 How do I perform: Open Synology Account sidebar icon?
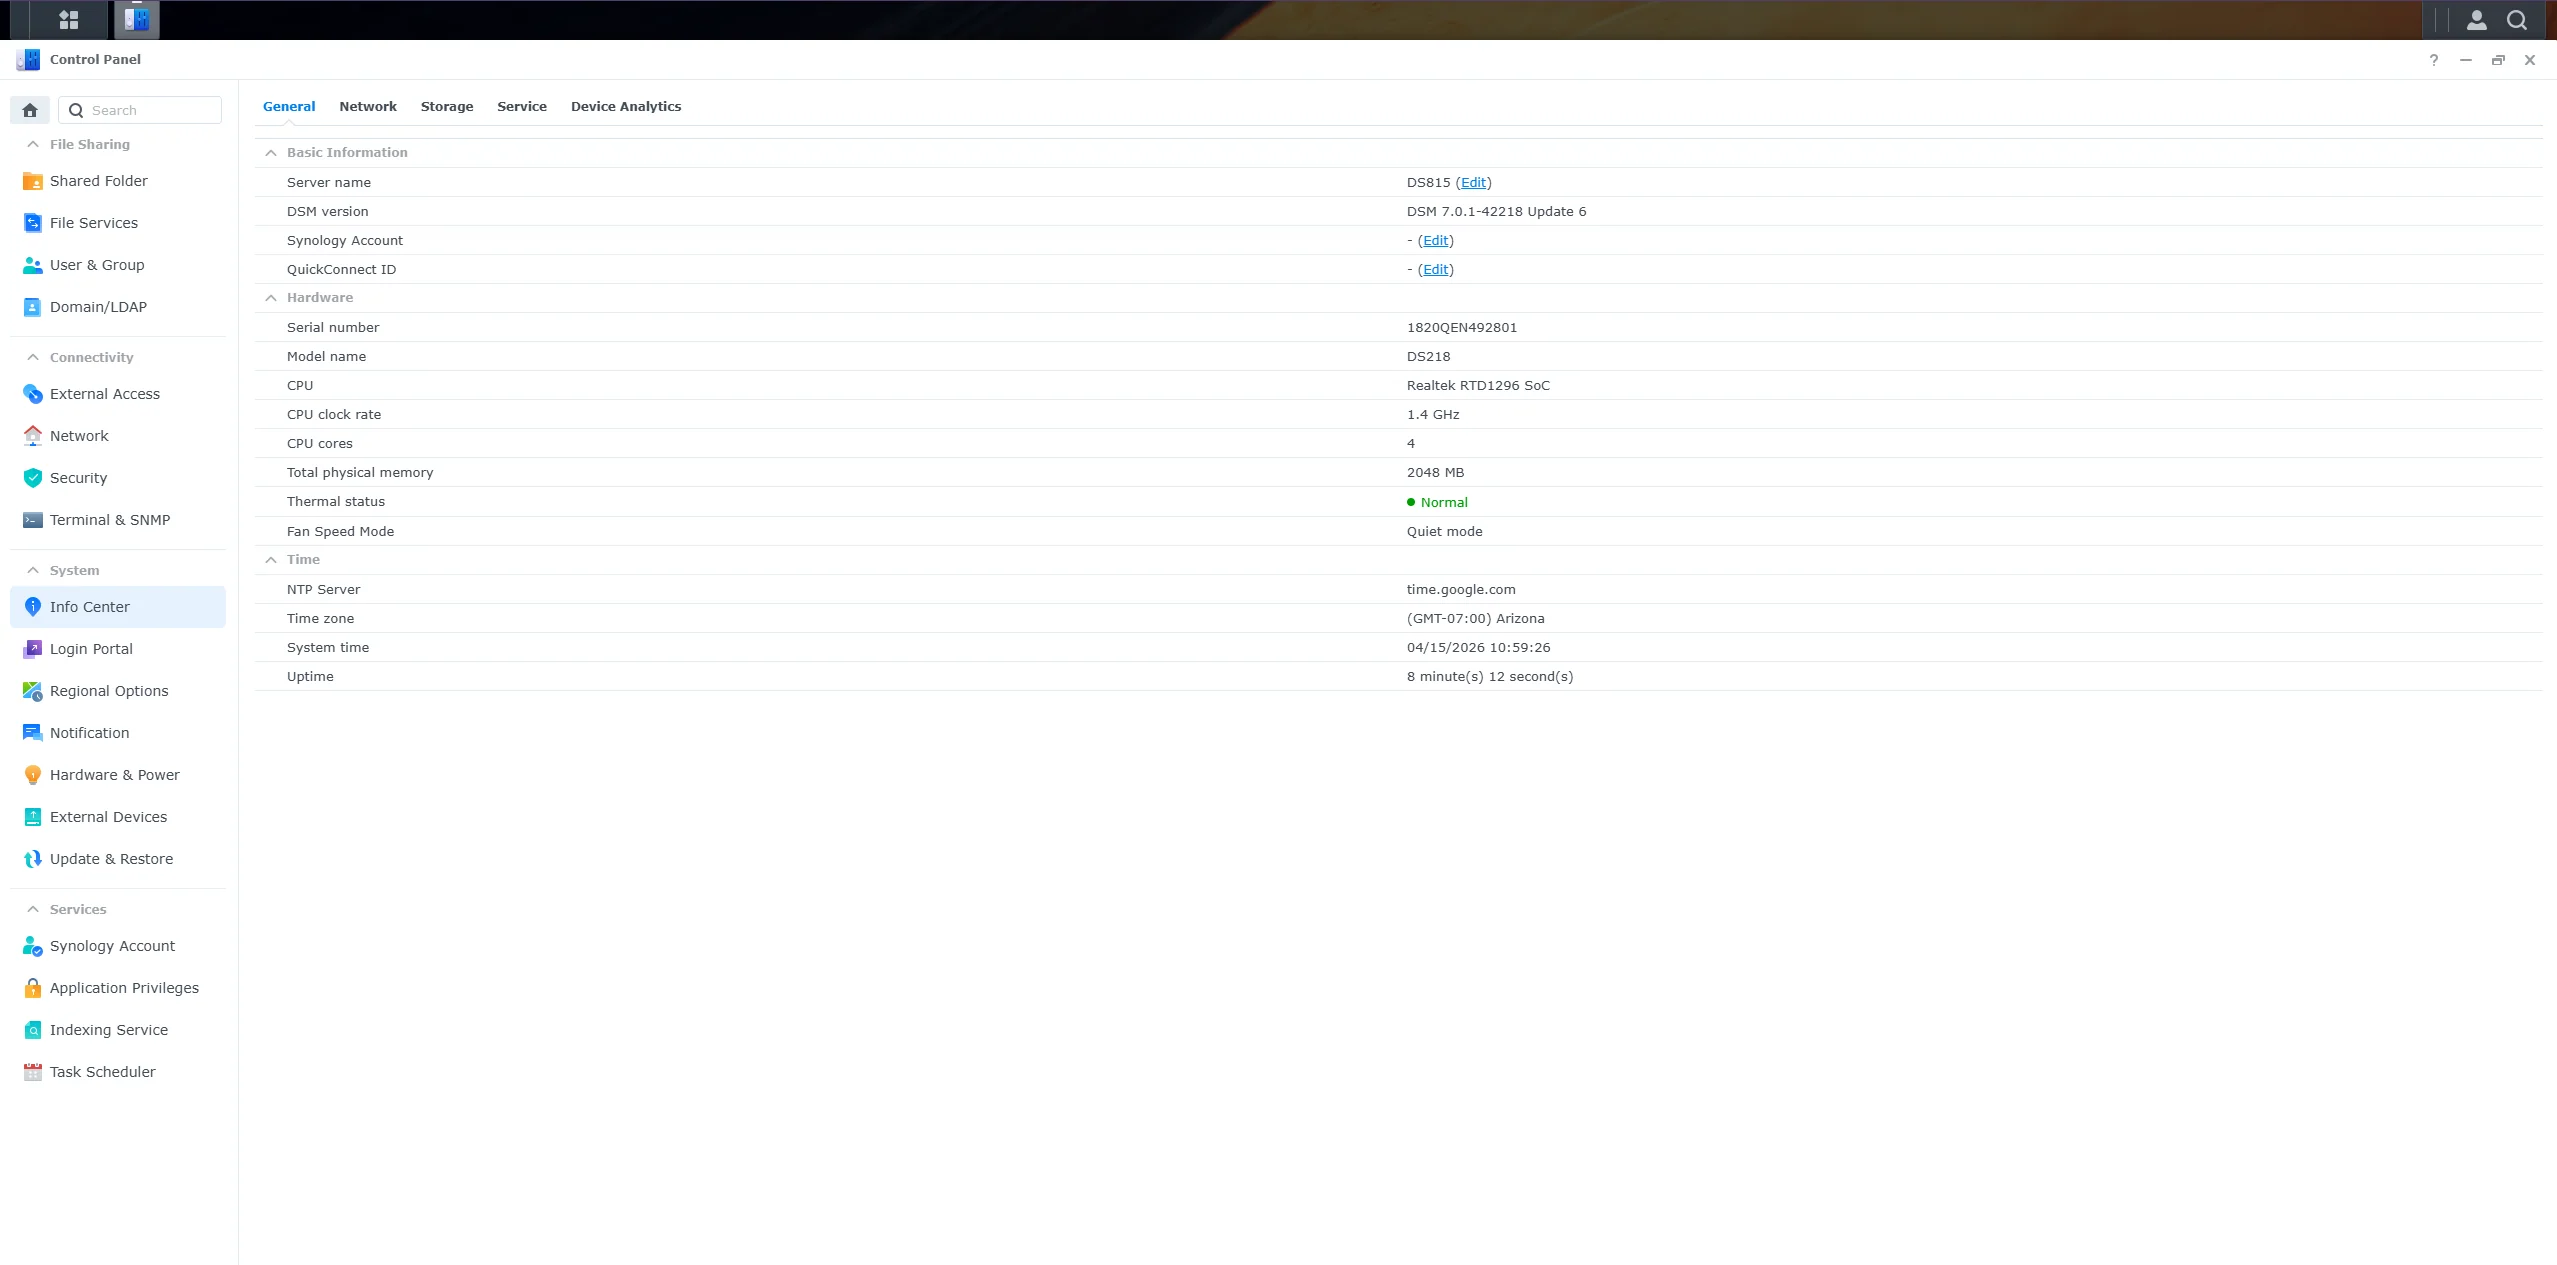[x=32, y=946]
